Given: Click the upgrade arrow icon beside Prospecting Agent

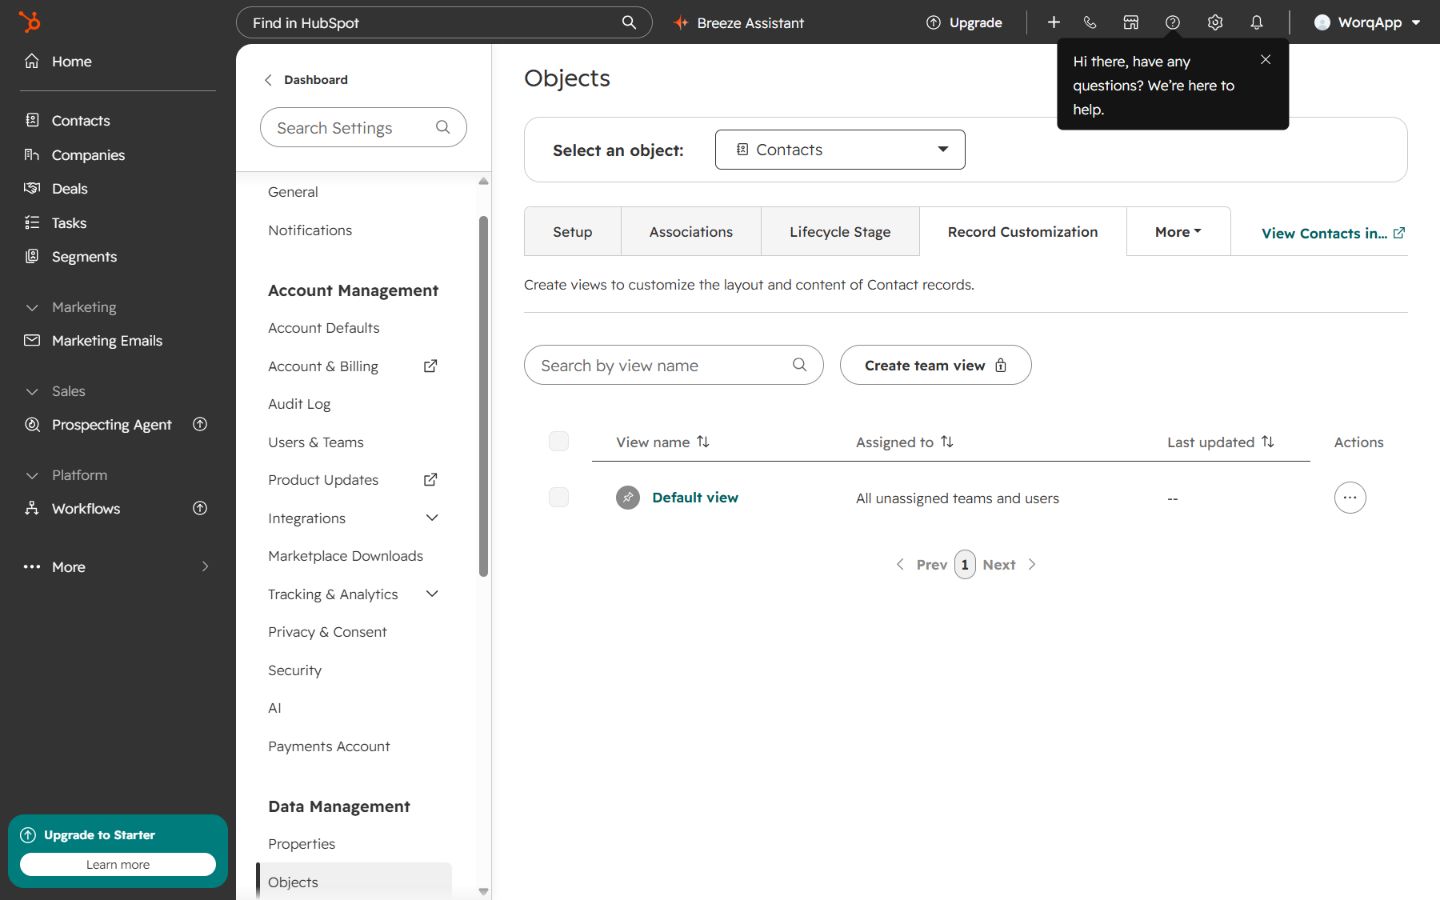Looking at the screenshot, I should pos(200,424).
